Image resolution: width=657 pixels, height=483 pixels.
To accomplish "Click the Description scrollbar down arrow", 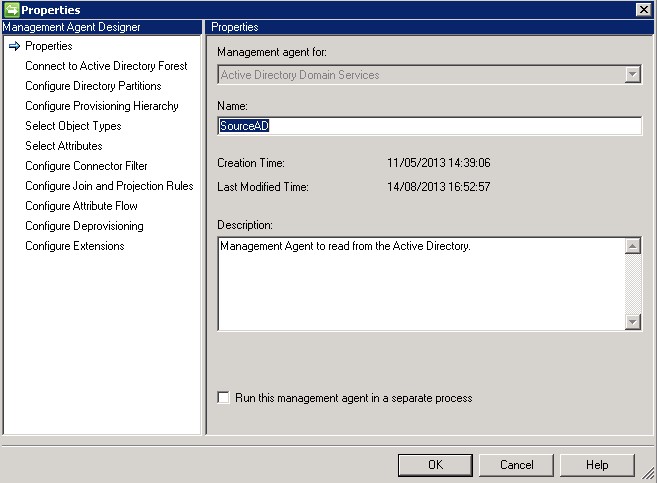I will tap(633, 322).
